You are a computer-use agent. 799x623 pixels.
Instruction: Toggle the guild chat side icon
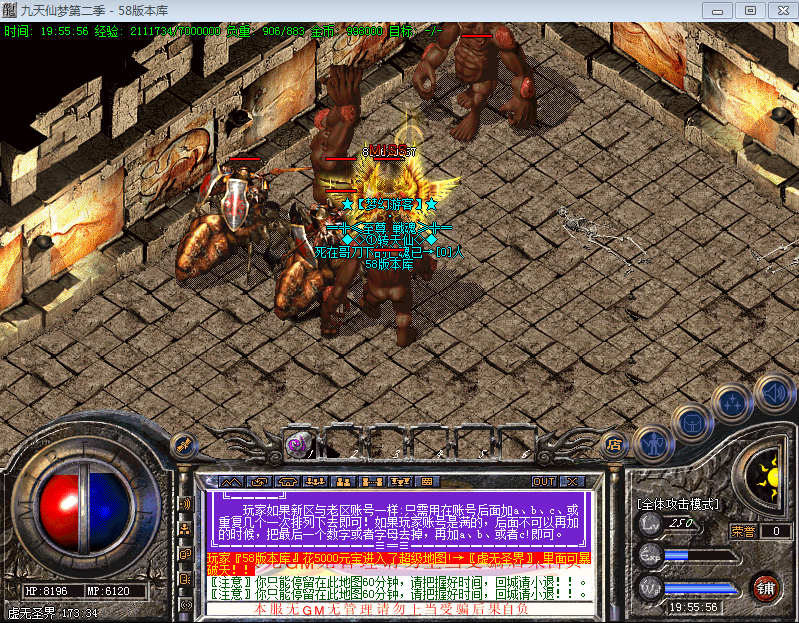click(x=185, y=579)
